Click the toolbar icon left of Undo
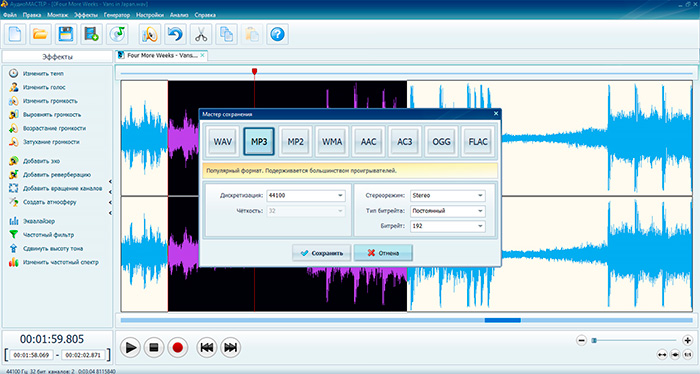700x374 pixels. coord(150,34)
